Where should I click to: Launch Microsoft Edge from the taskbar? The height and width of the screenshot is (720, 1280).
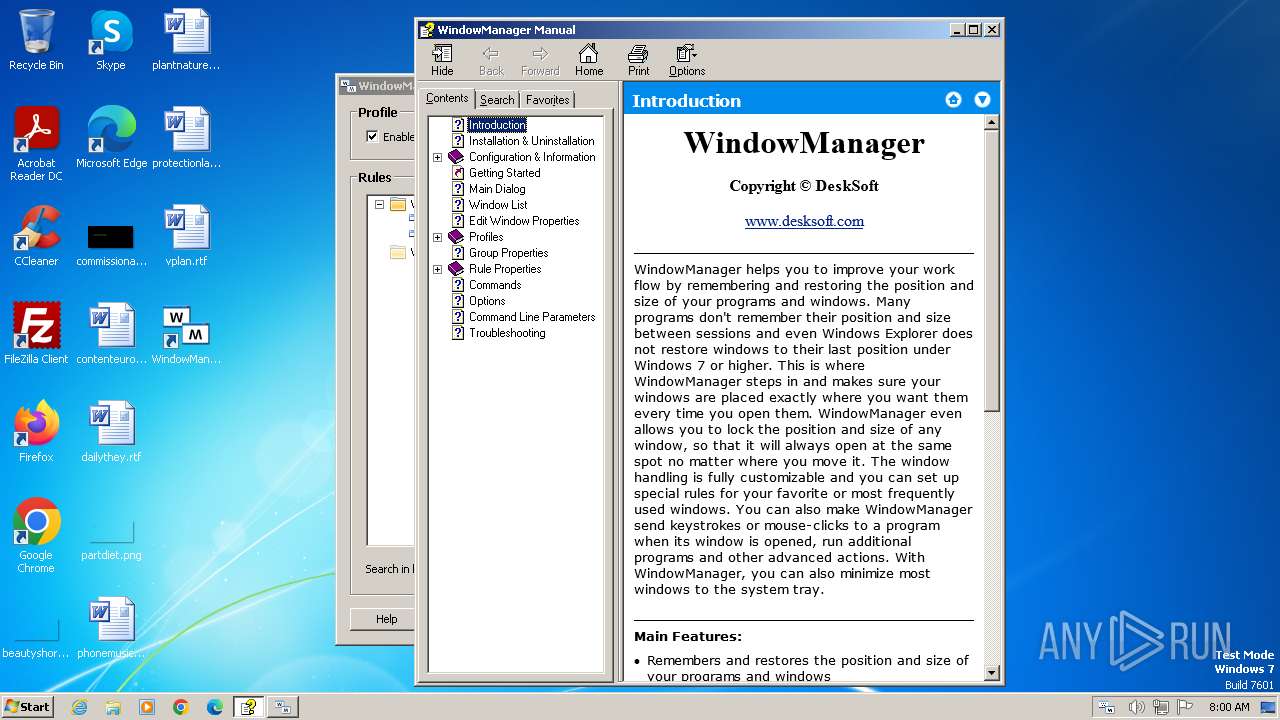pos(215,707)
